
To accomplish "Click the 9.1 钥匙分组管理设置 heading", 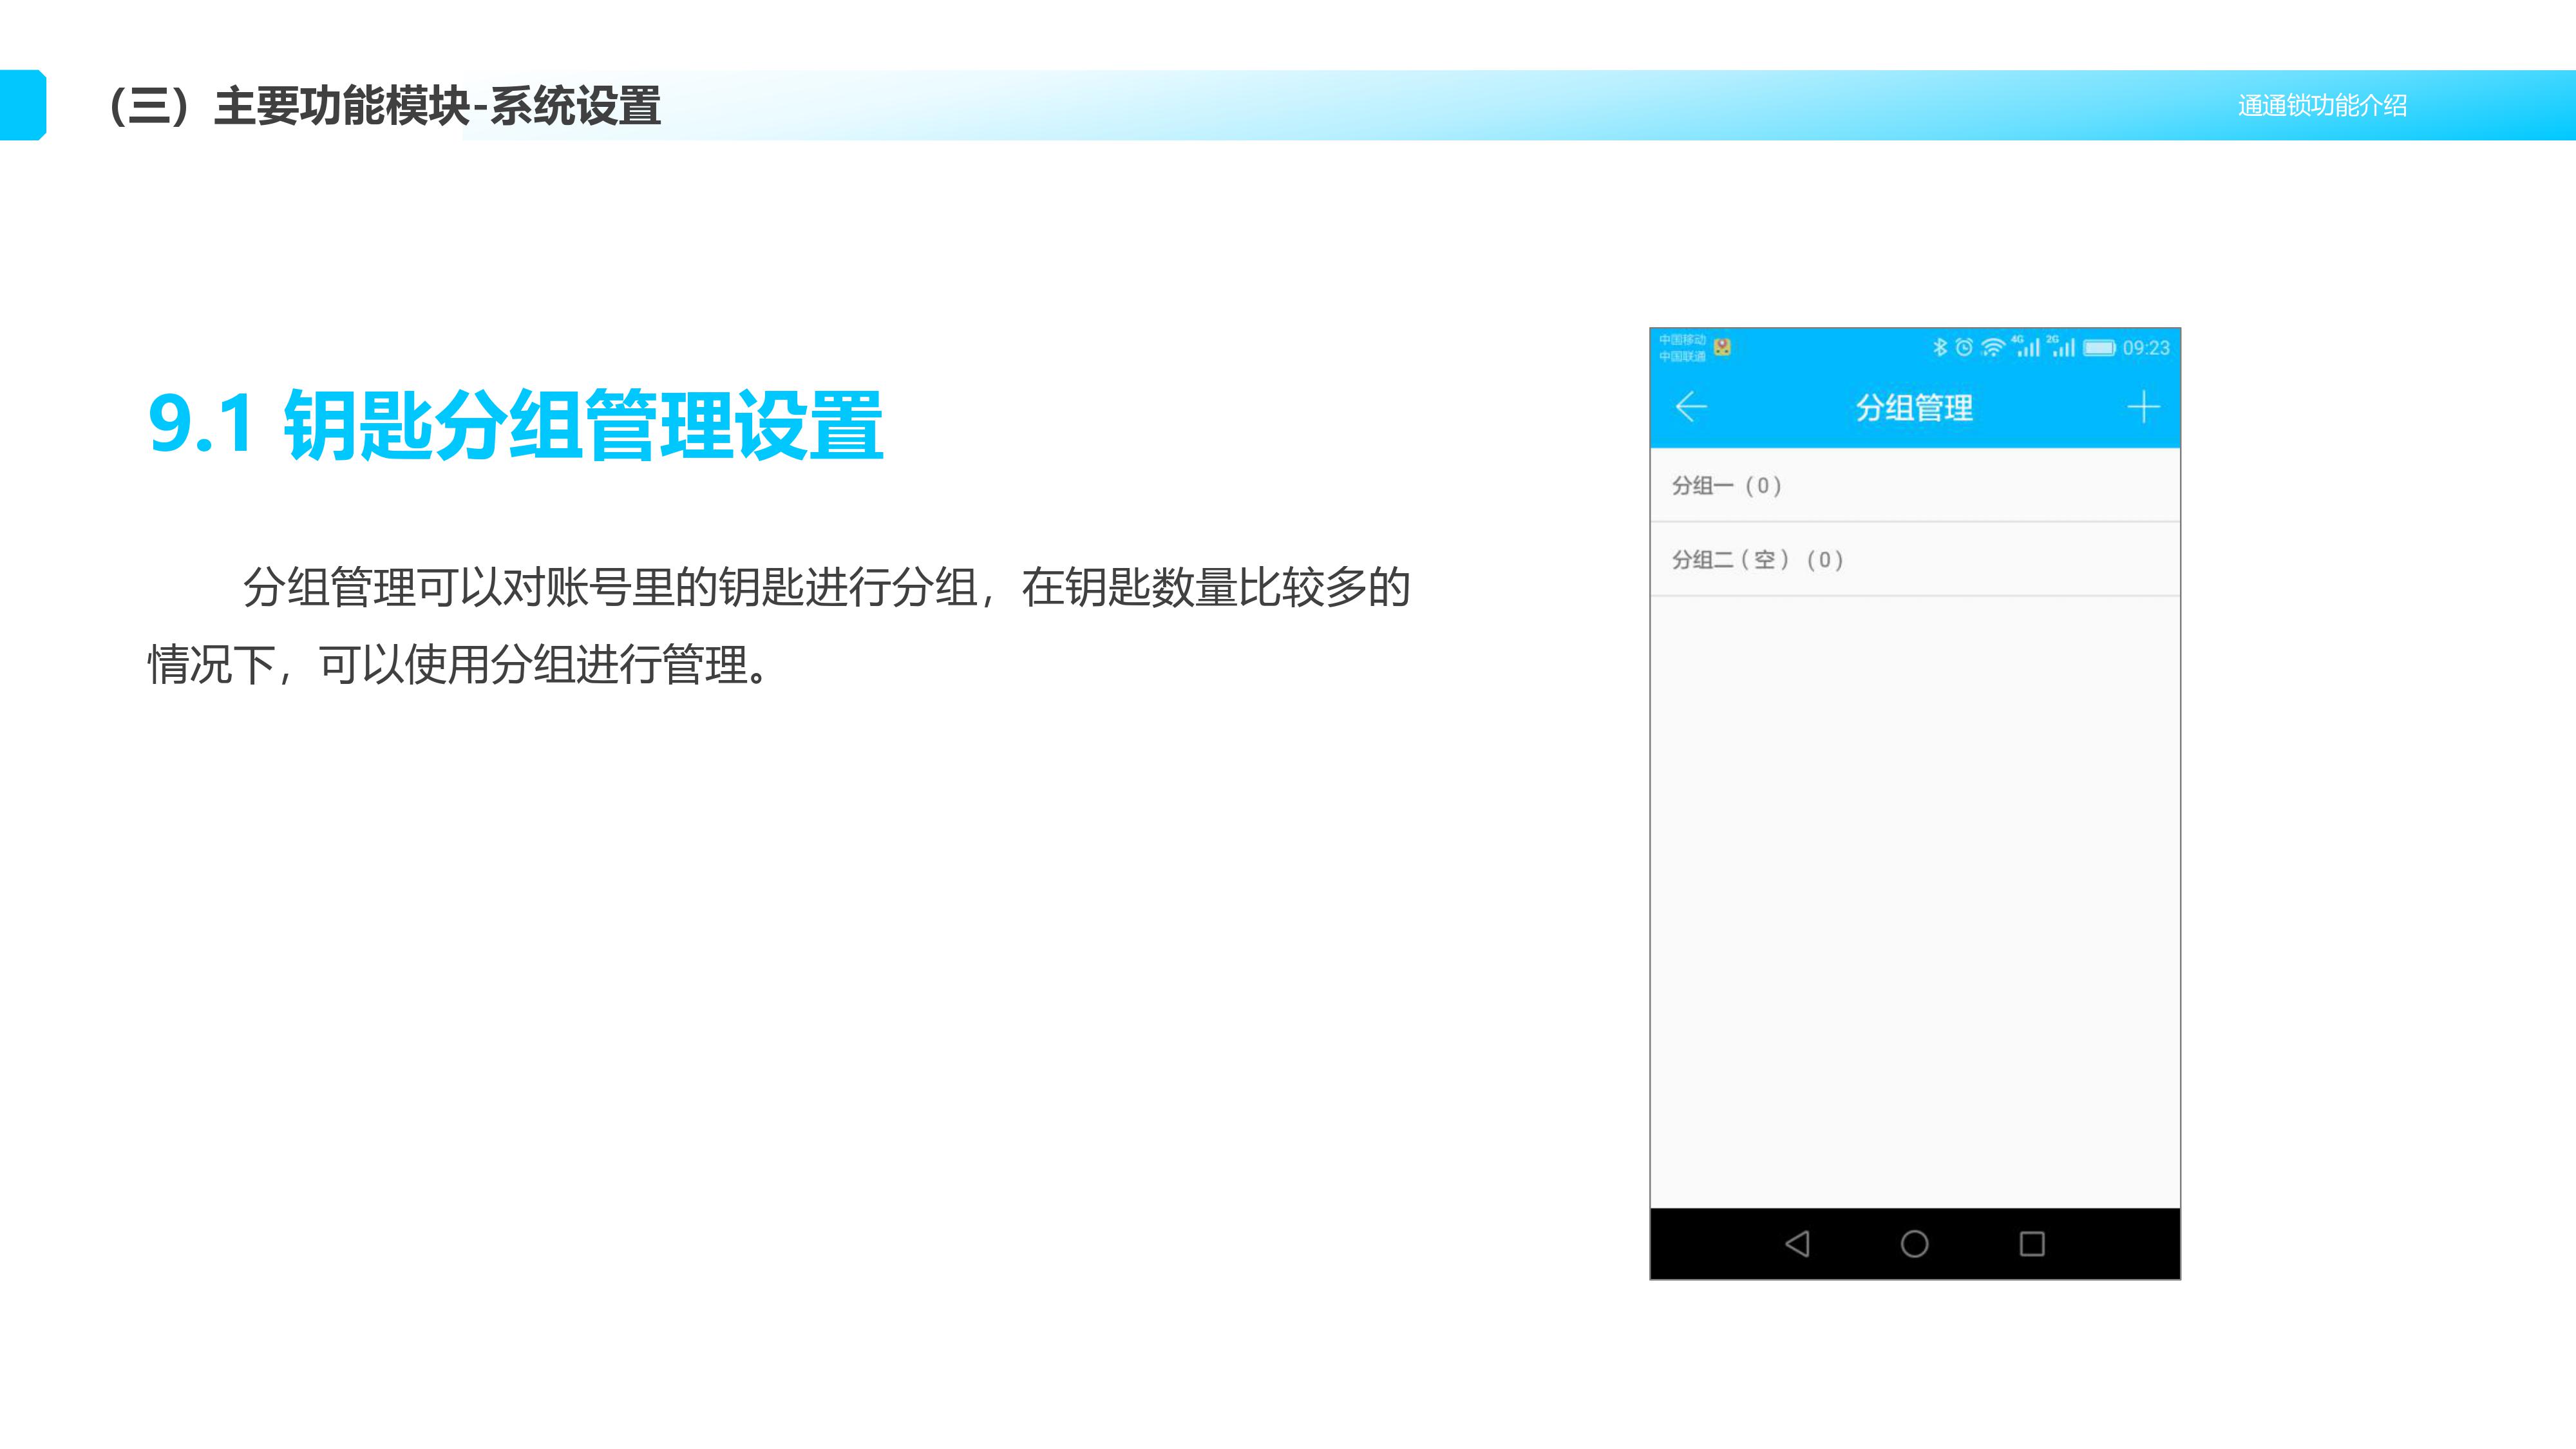I will coord(515,425).
